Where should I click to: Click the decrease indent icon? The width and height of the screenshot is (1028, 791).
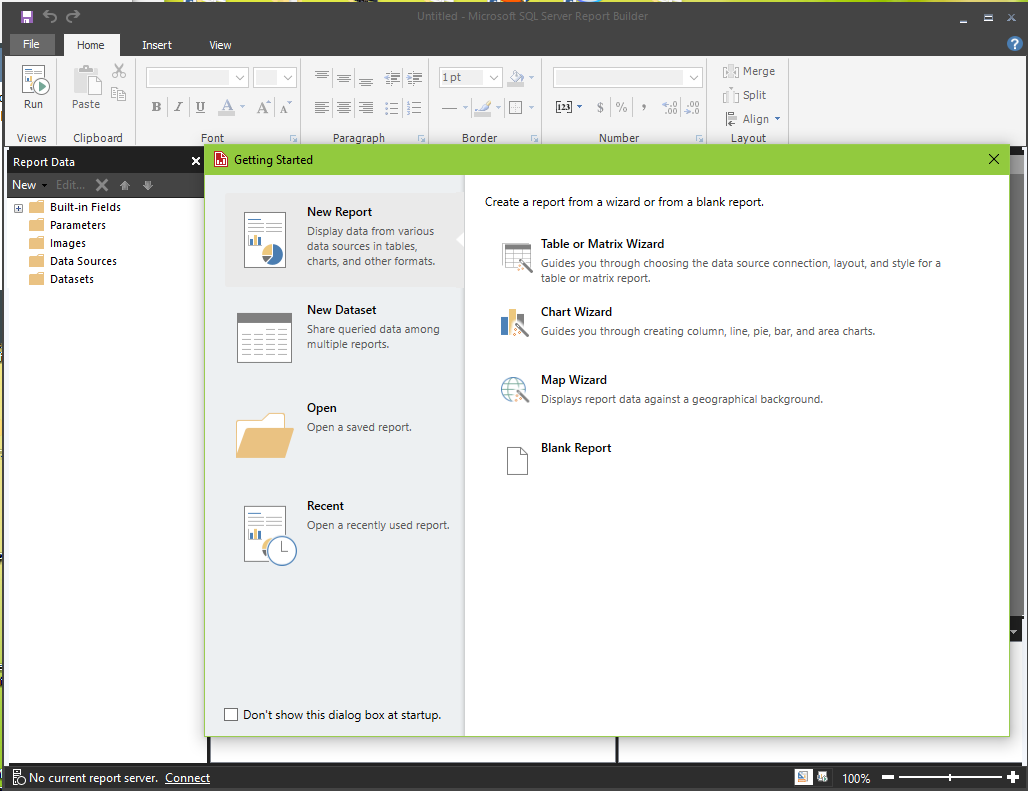point(392,78)
